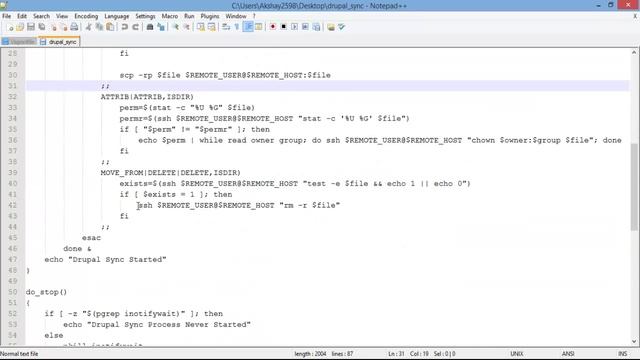This screenshot has width=640, height=360.
Task: Open the Replace toolbar icon
Action: click(161, 27)
